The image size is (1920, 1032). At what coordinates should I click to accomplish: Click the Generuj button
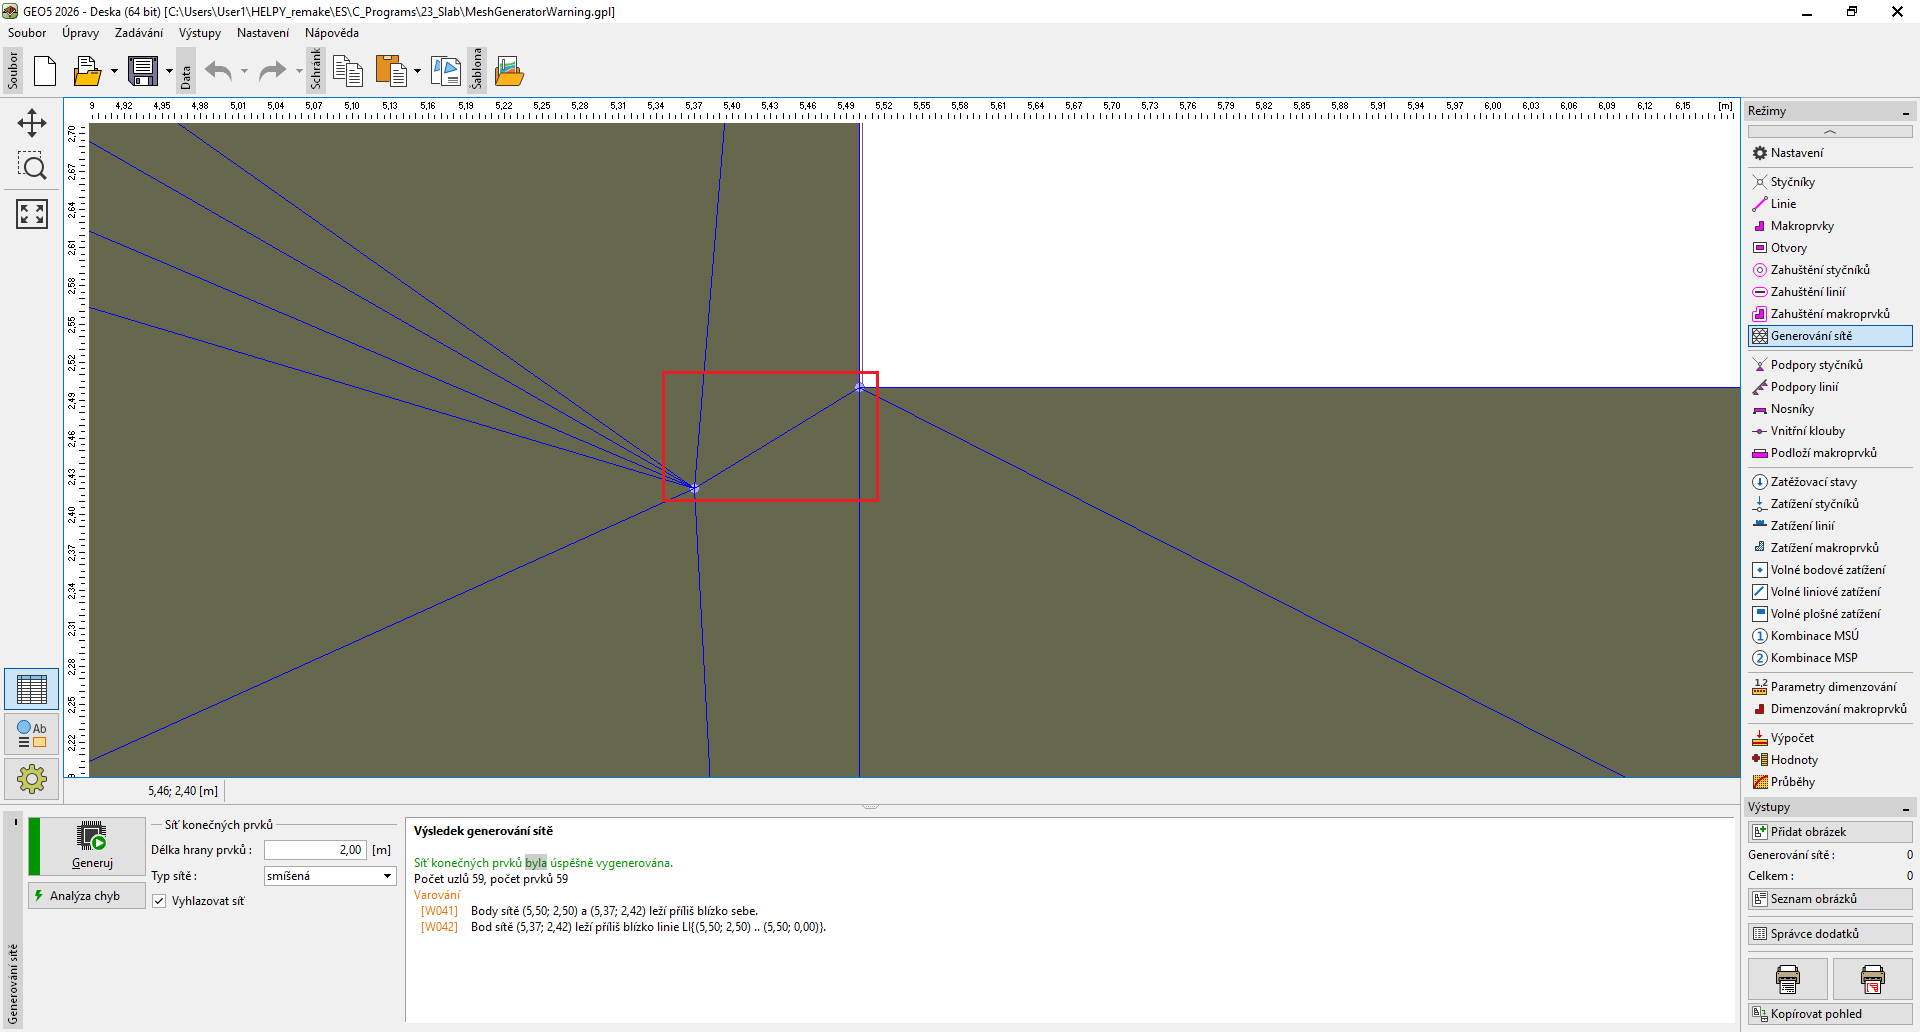pyautogui.click(x=92, y=845)
